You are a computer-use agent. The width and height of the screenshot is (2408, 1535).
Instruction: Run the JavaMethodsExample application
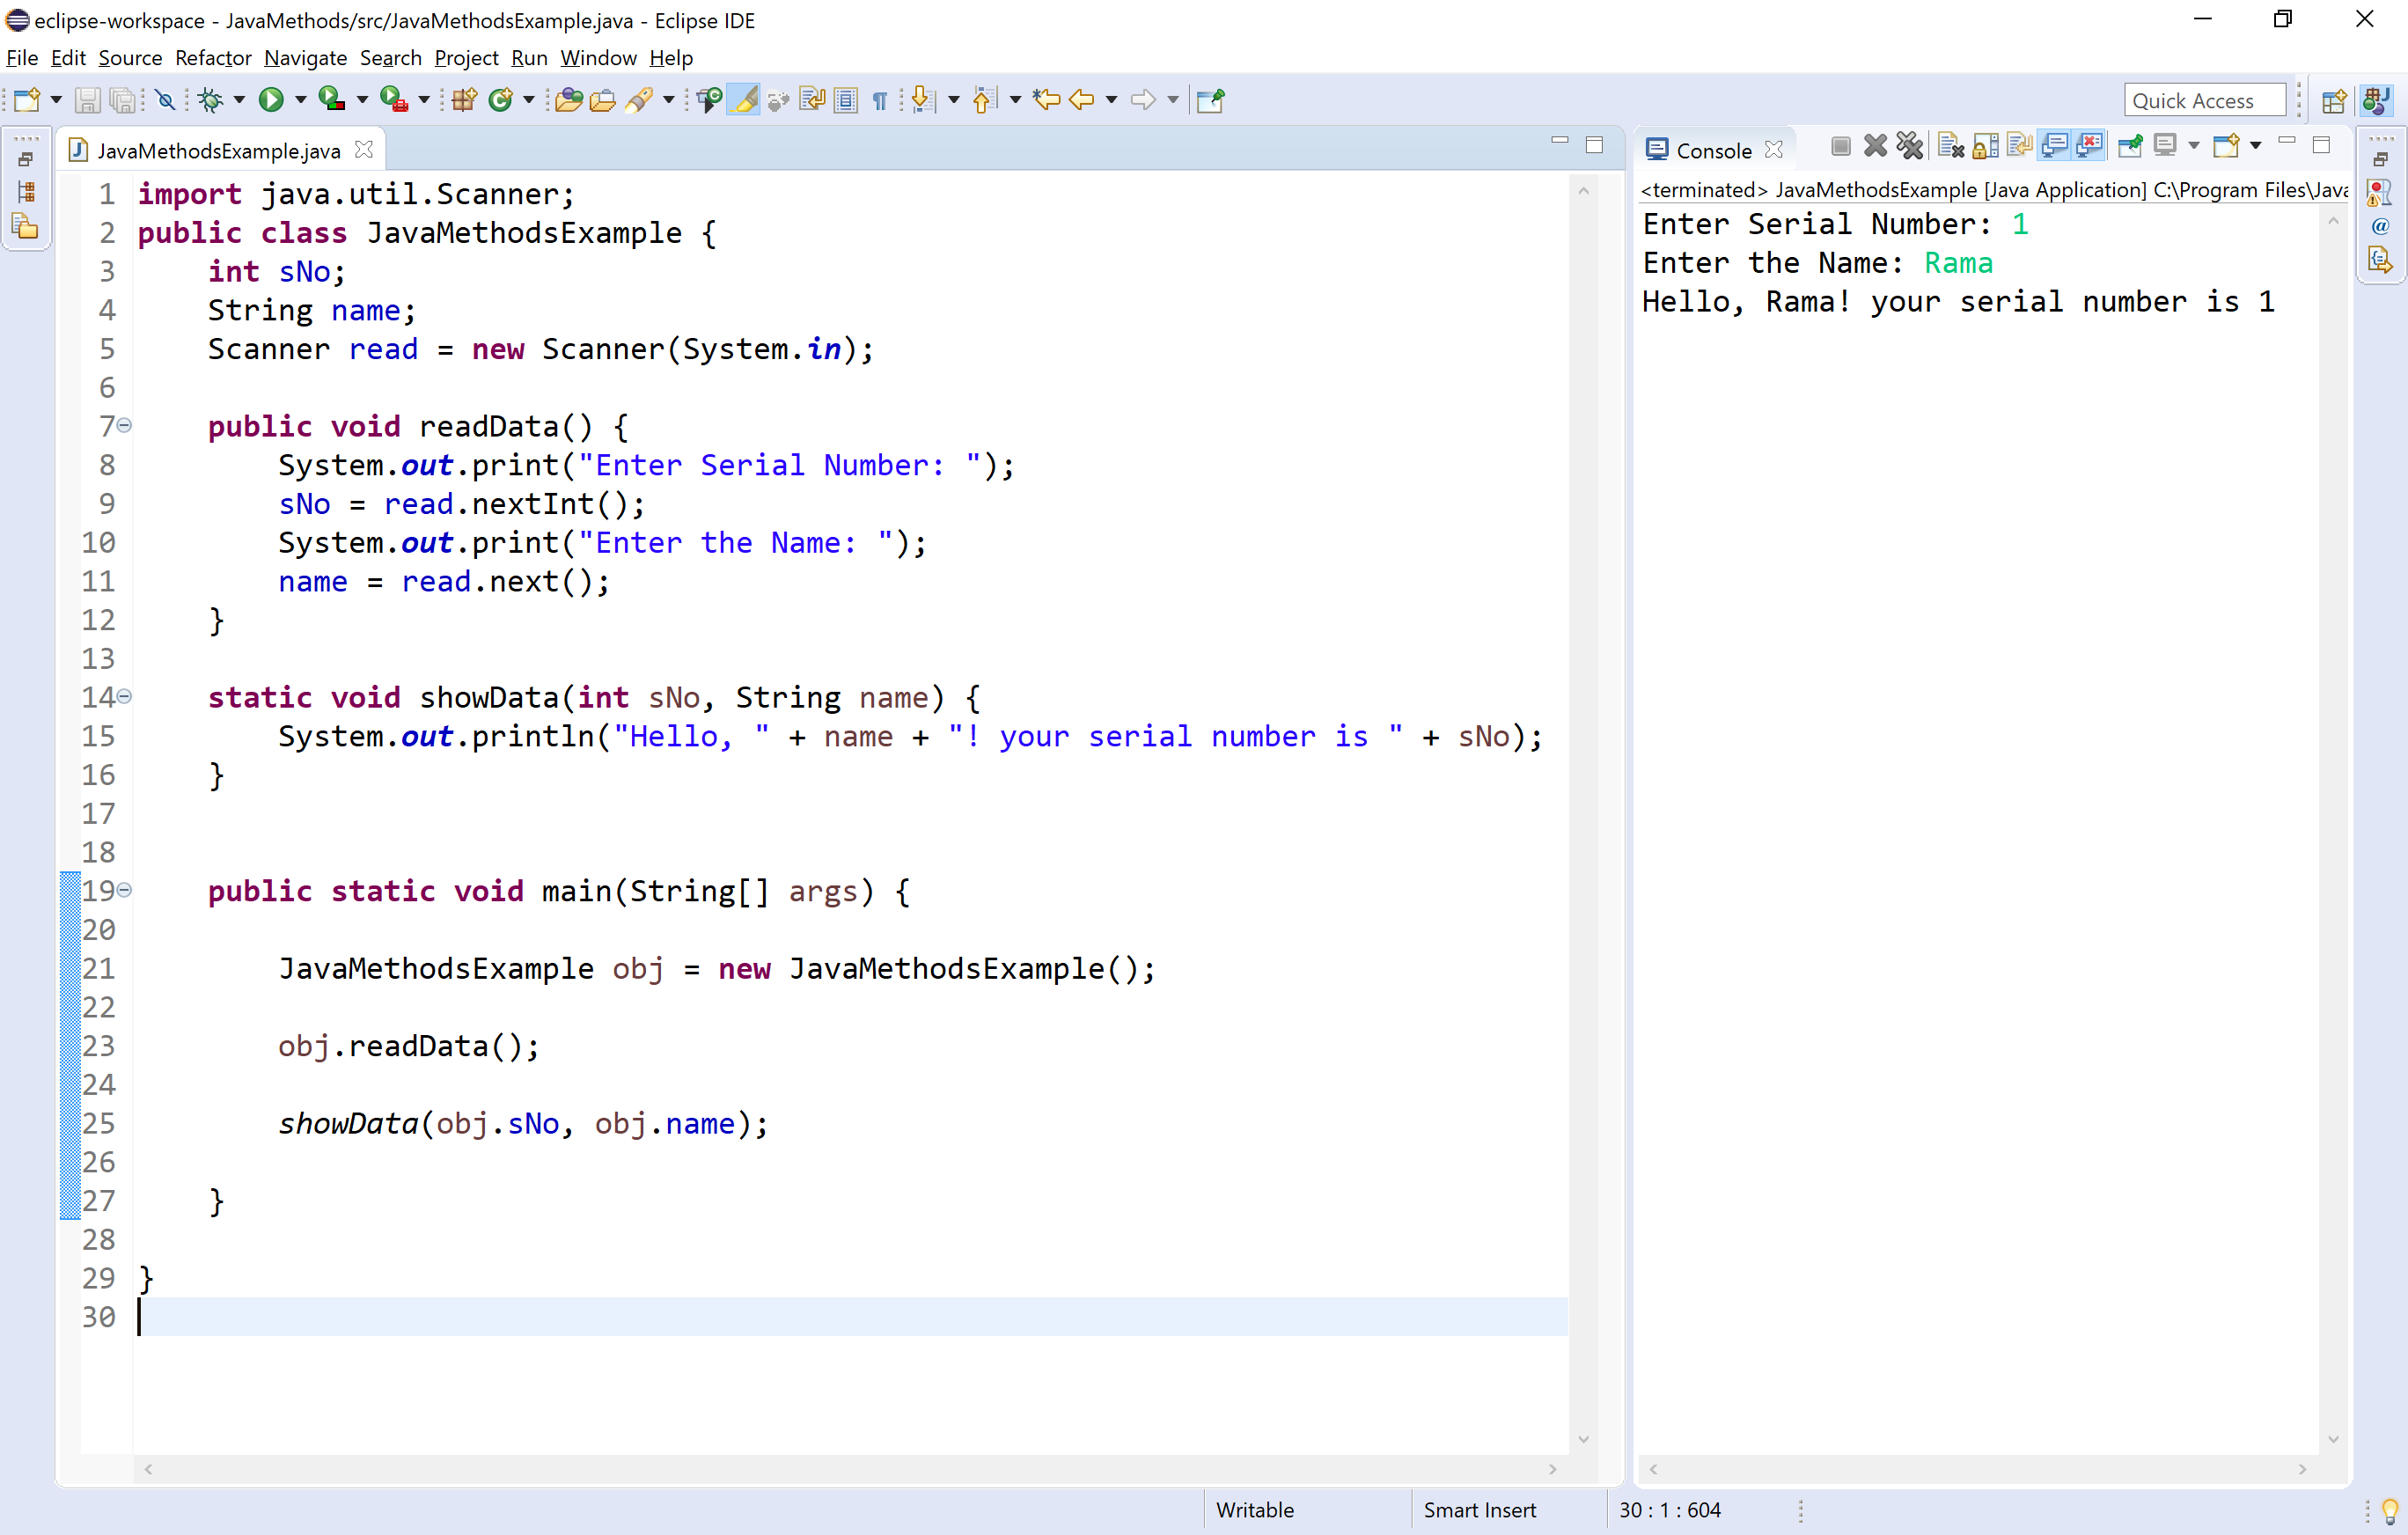pyautogui.click(x=271, y=99)
